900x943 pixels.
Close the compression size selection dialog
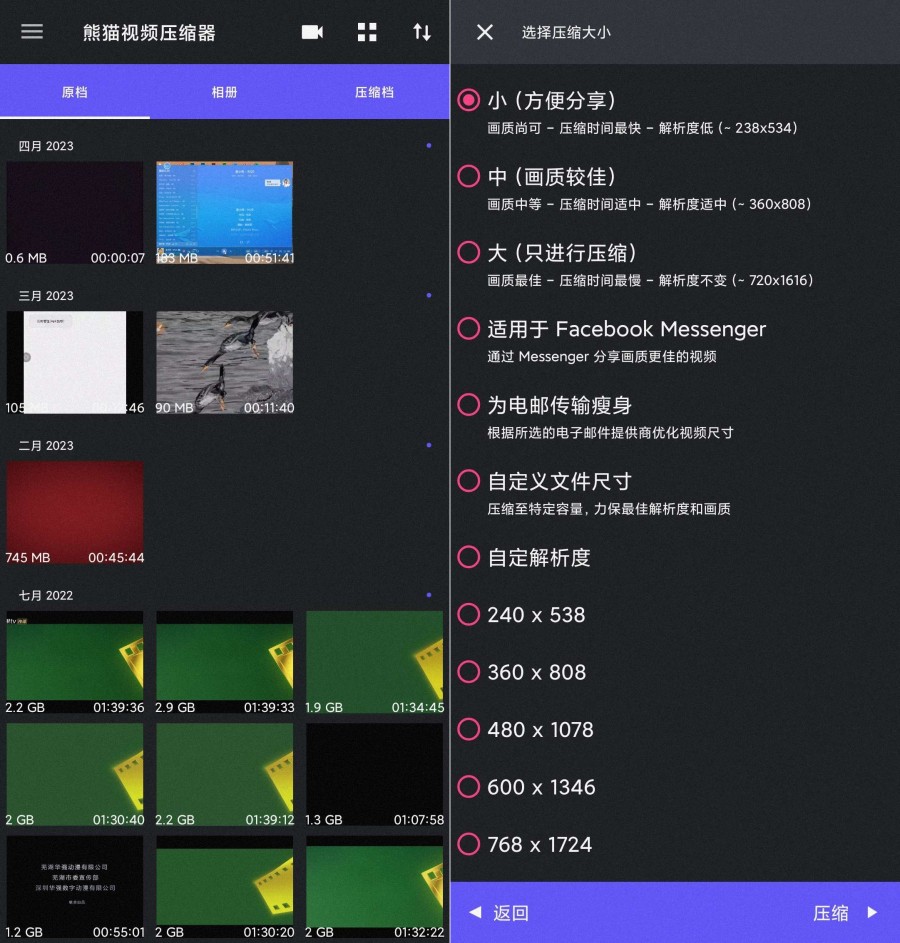point(483,32)
